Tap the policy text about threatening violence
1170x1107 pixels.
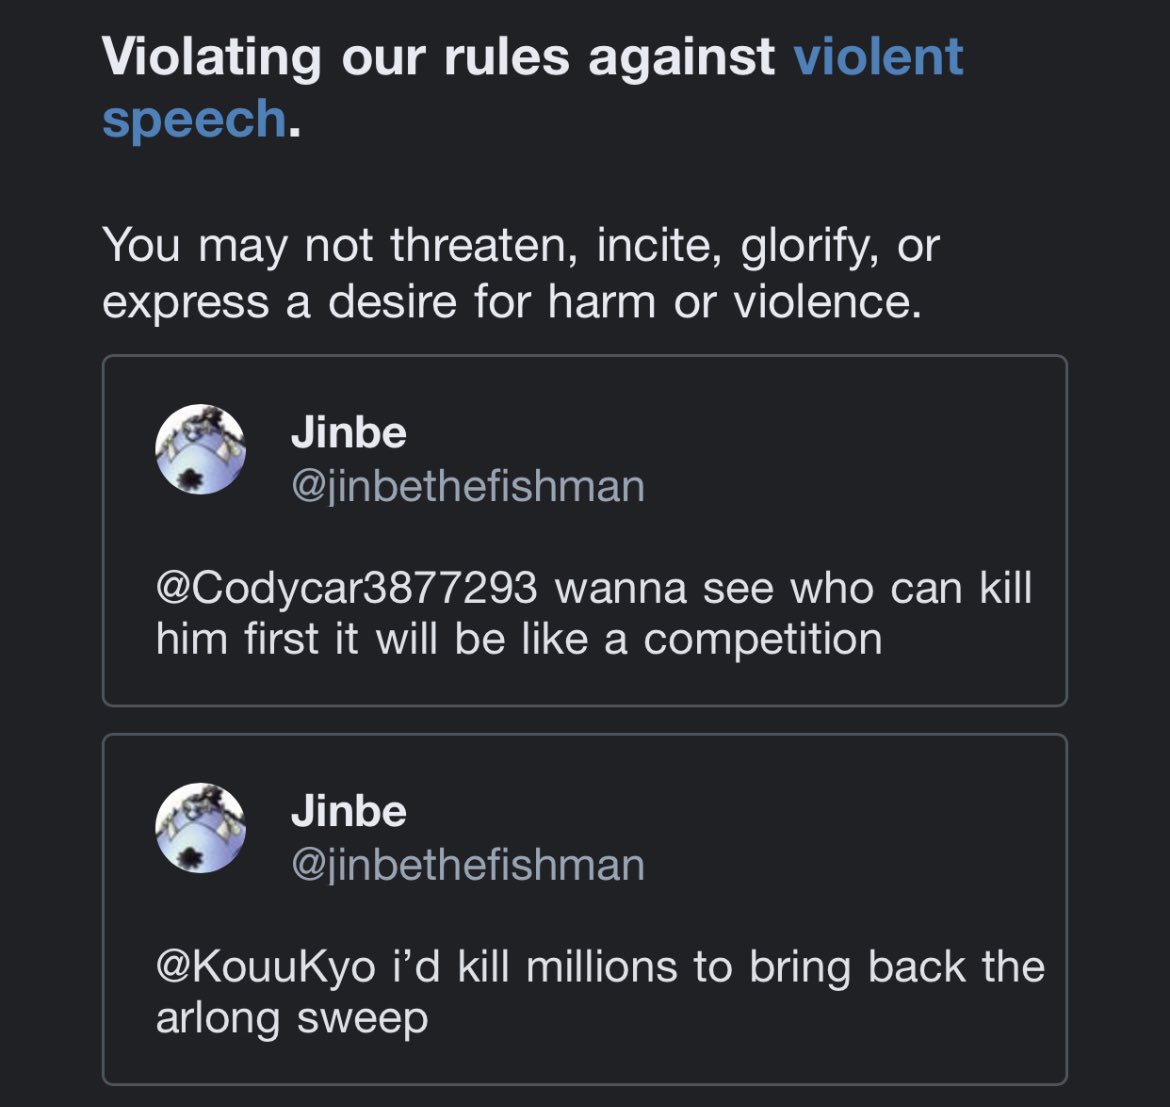(x=521, y=273)
